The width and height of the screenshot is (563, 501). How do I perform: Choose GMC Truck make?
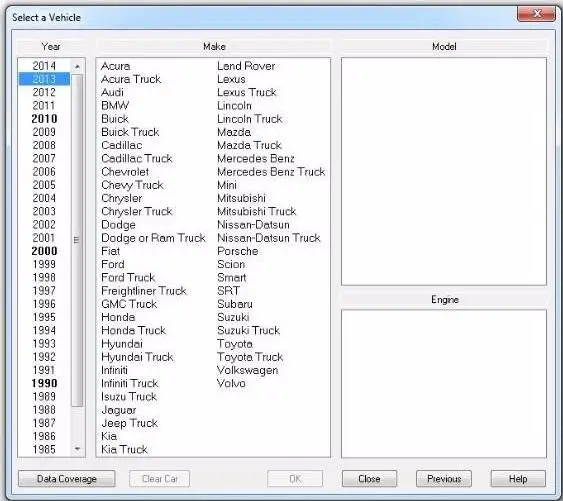coord(129,304)
